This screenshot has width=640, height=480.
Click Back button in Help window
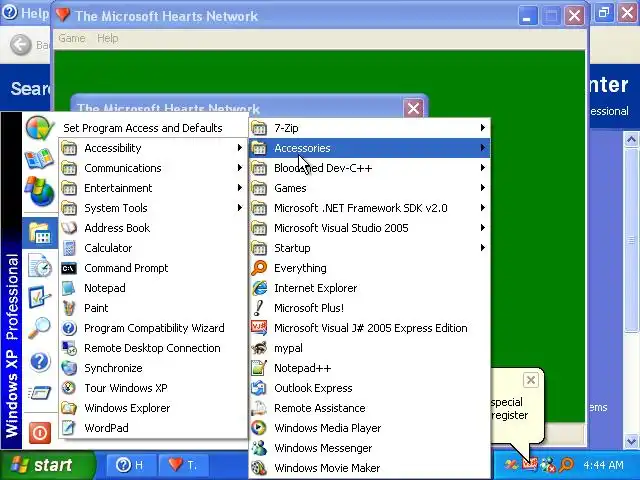click(29, 44)
